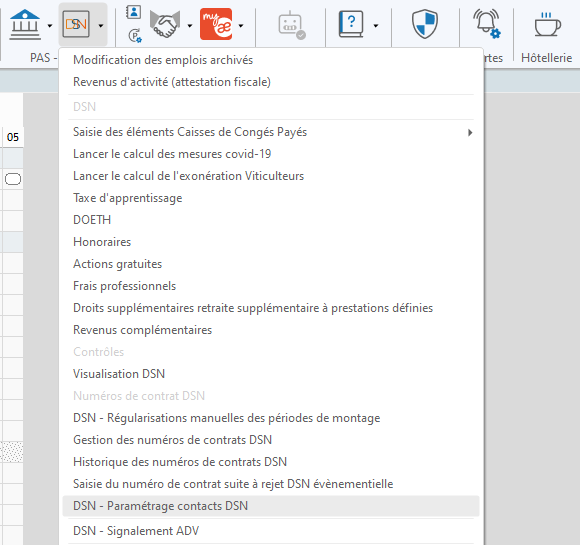Open the alert bell settings icon
The image size is (580, 545).
point(487,24)
